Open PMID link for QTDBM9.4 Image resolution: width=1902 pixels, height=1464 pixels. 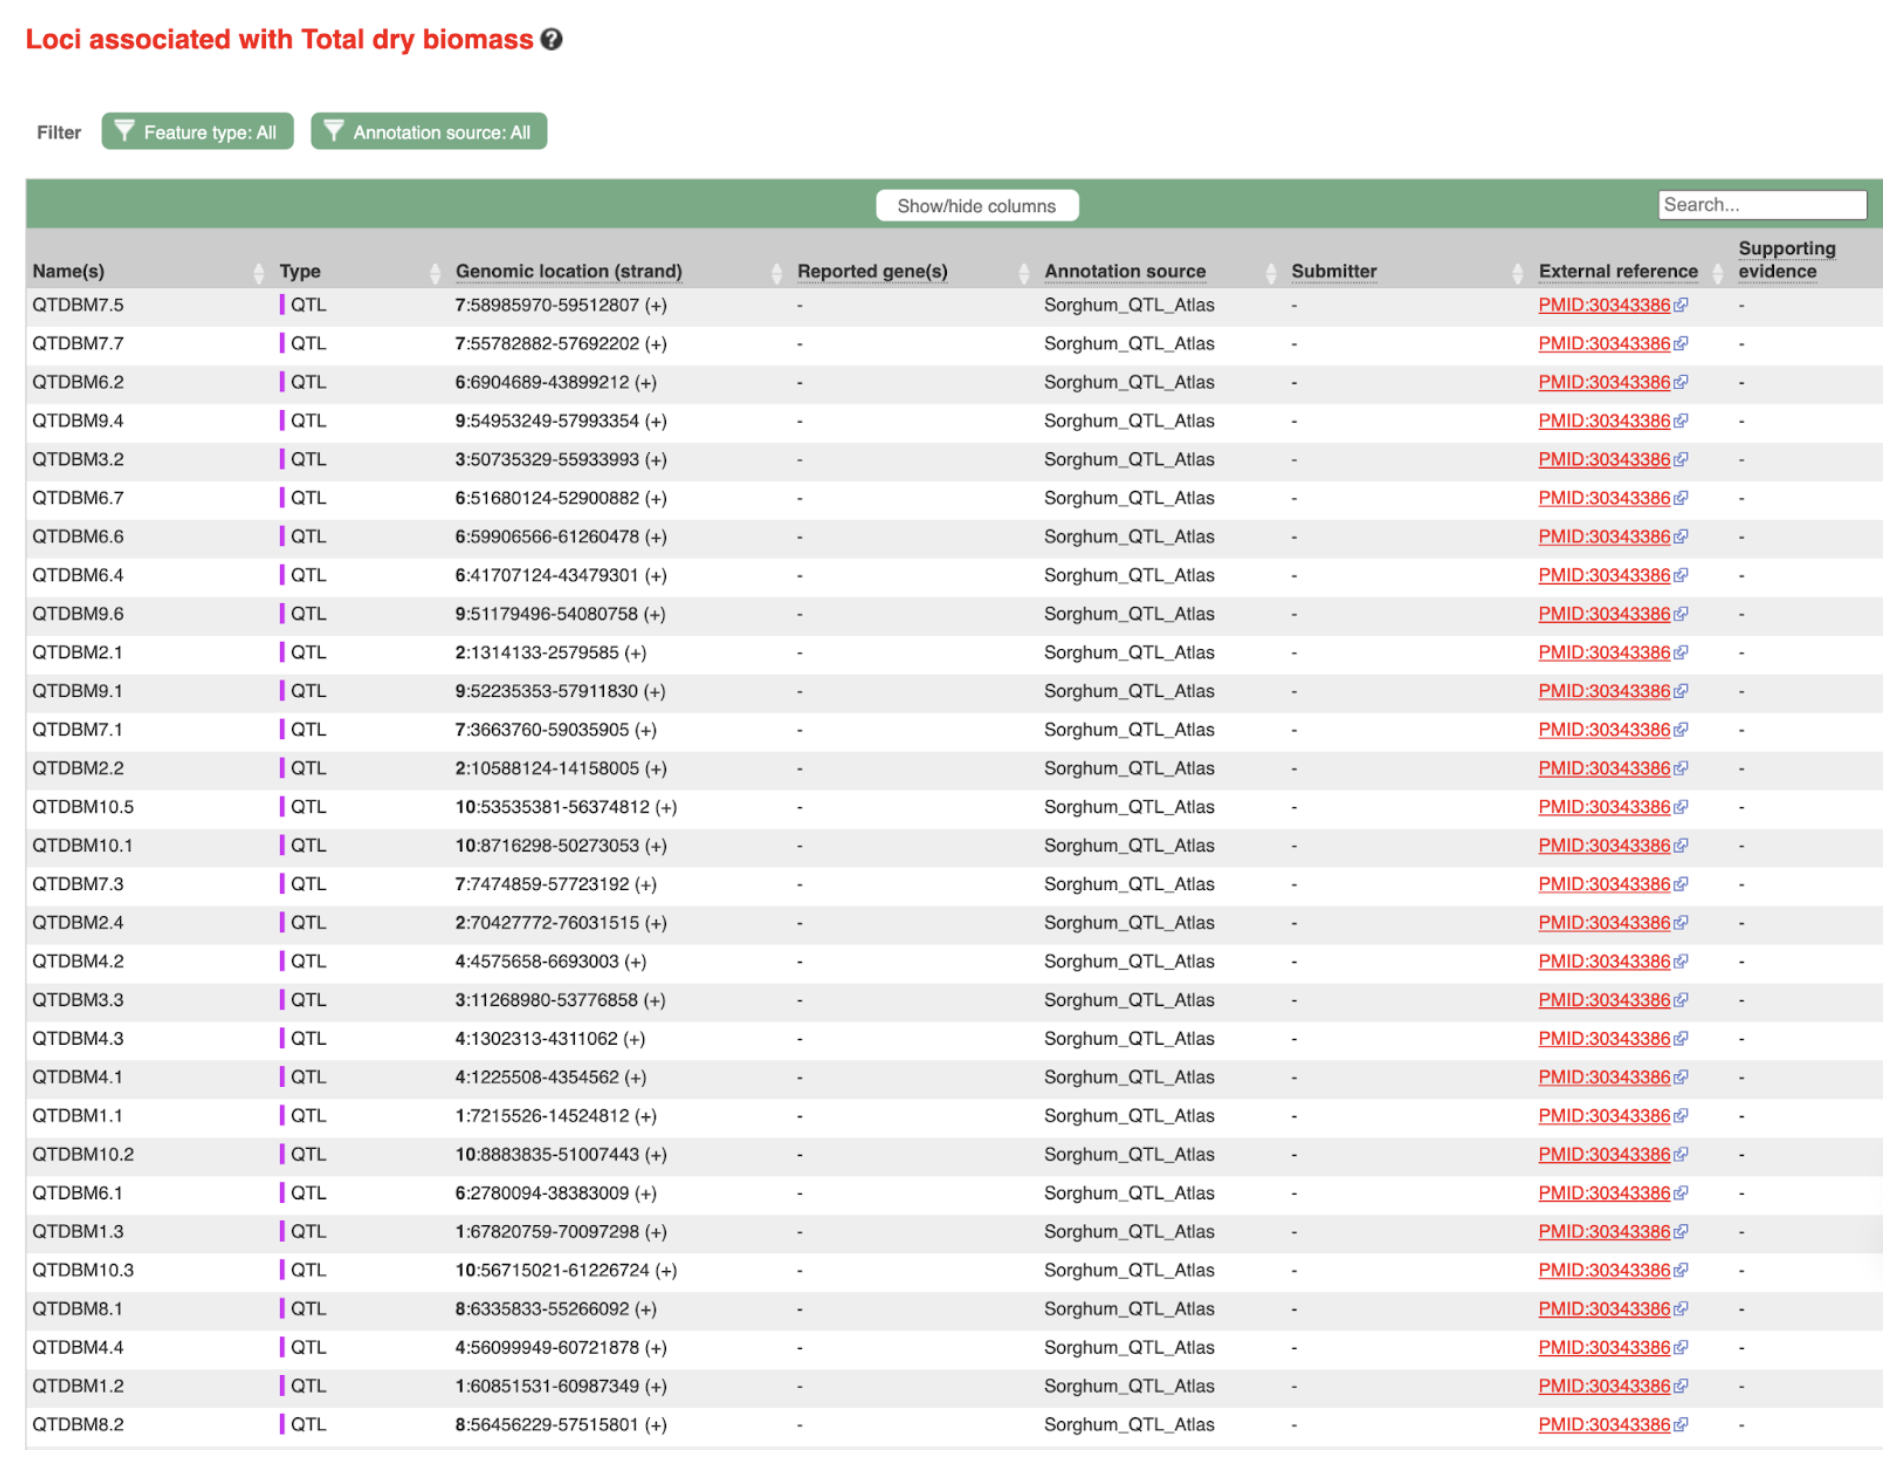click(1604, 421)
